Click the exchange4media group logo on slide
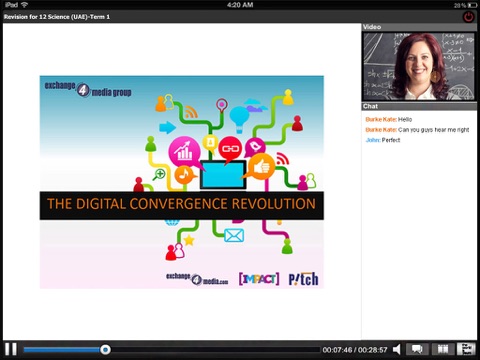Viewport: 480px width, 360px height. [x=88, y=89]
